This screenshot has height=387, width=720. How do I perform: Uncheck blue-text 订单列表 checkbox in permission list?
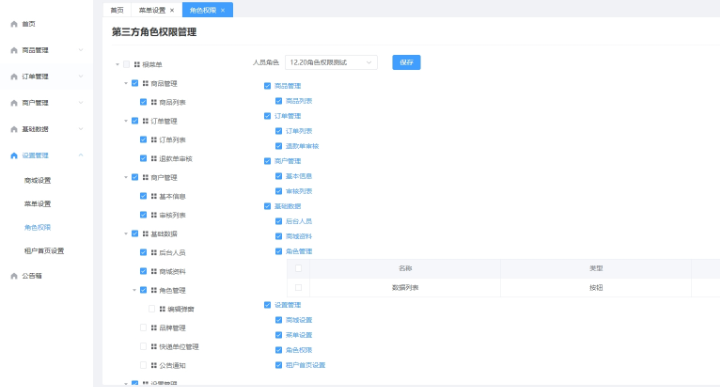tap(278, 131)
